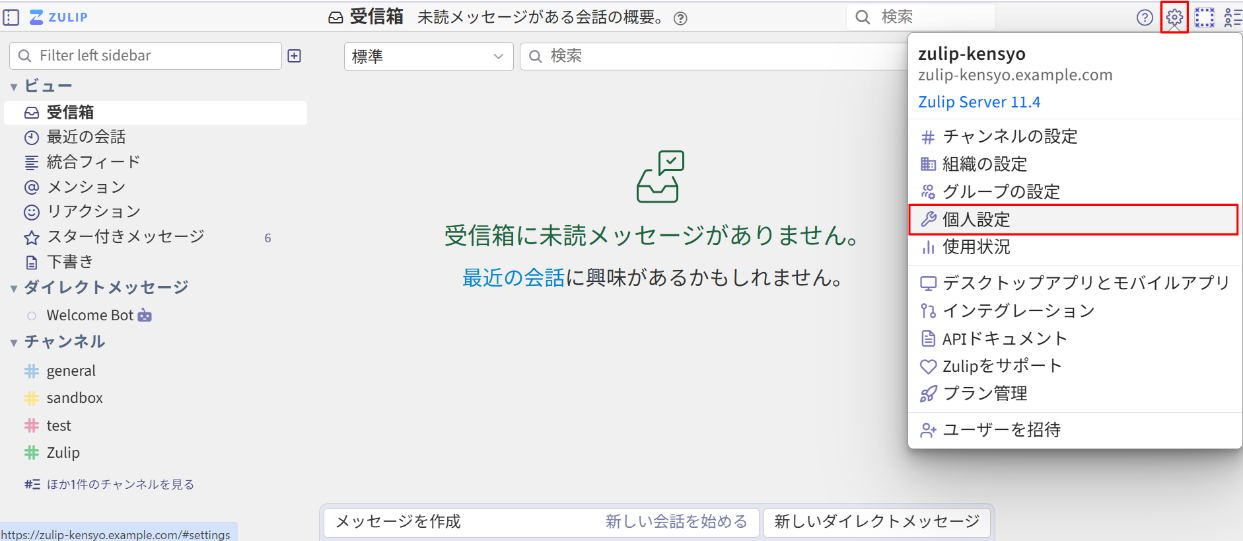Select Zulipをサポート menu item
Image resolution: width=1243 pixels, height=541 pixels.
click(1075, 366)
